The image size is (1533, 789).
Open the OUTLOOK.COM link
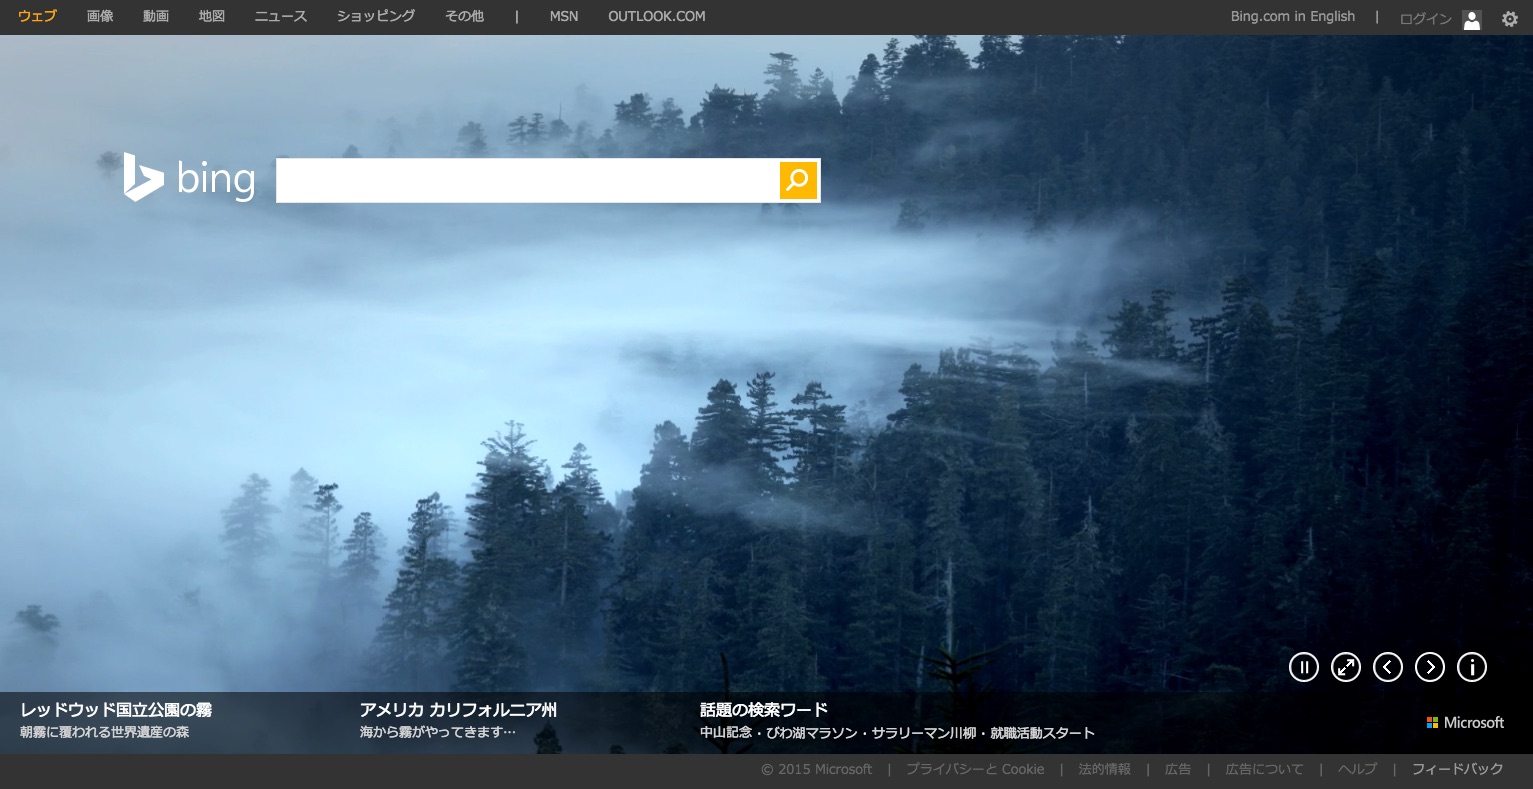tap(656, 16)
